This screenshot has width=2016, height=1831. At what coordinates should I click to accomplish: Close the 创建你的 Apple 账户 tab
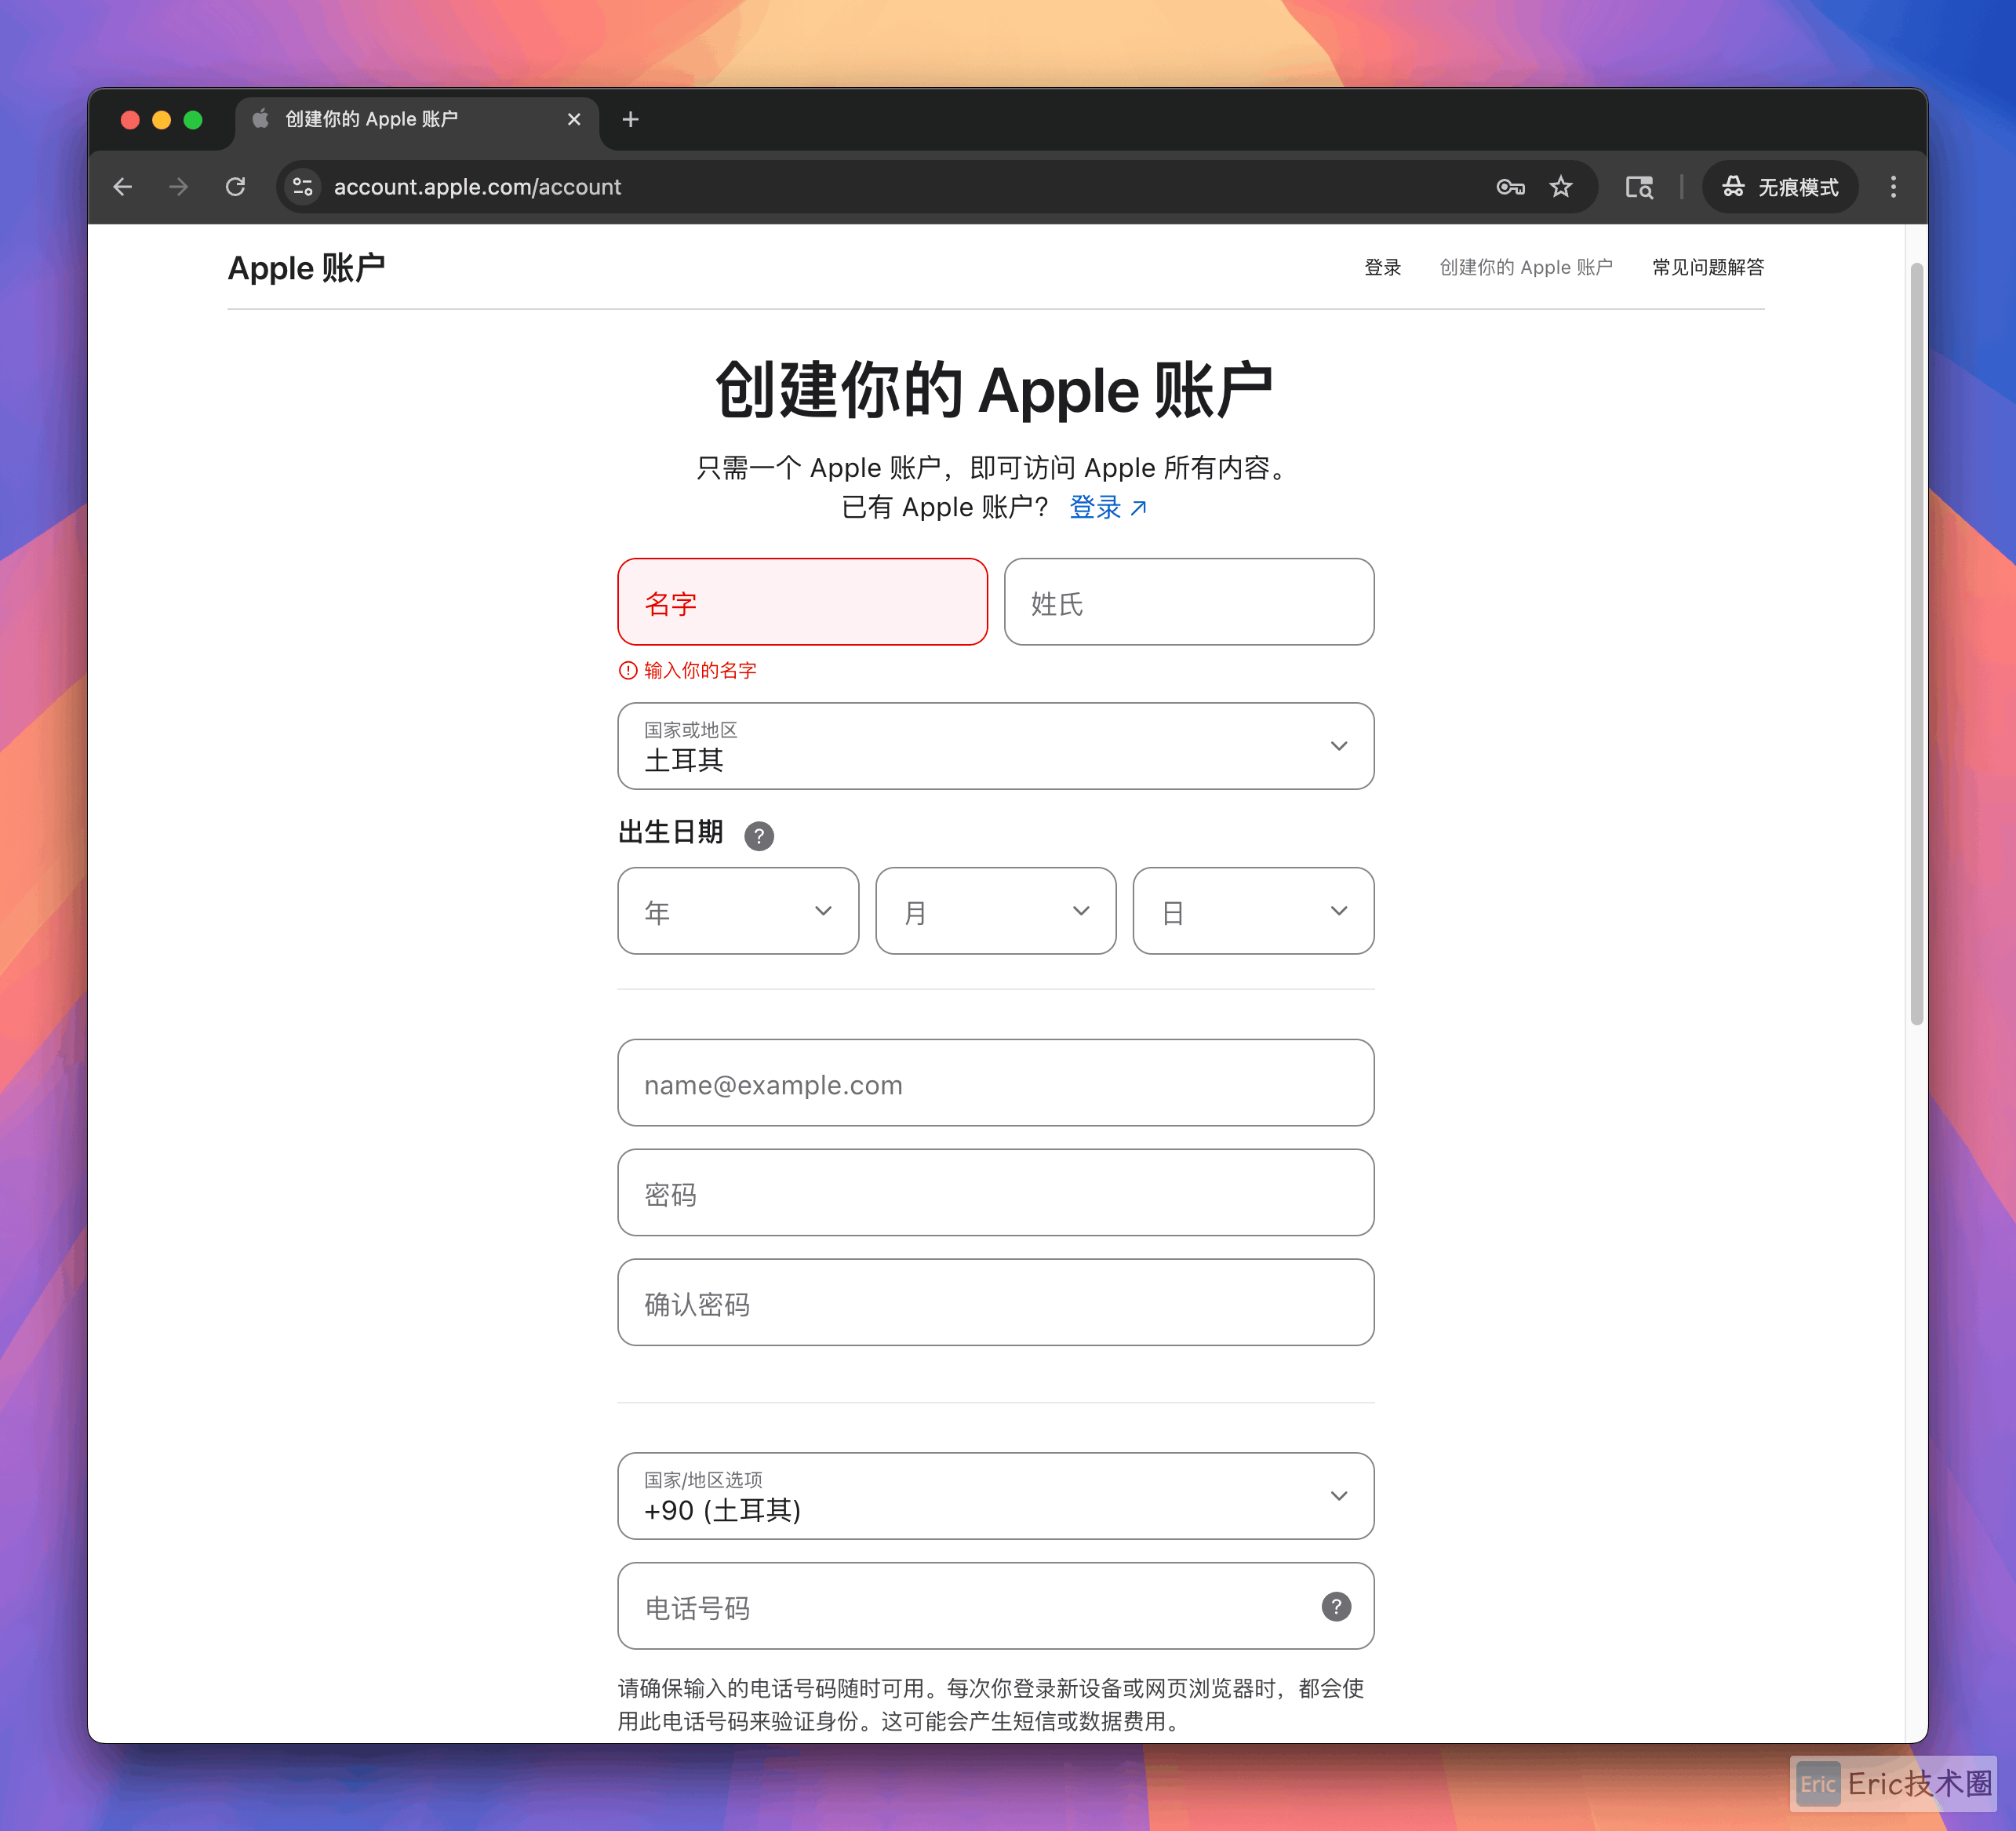pyautogui.click(x=574, y=120)
